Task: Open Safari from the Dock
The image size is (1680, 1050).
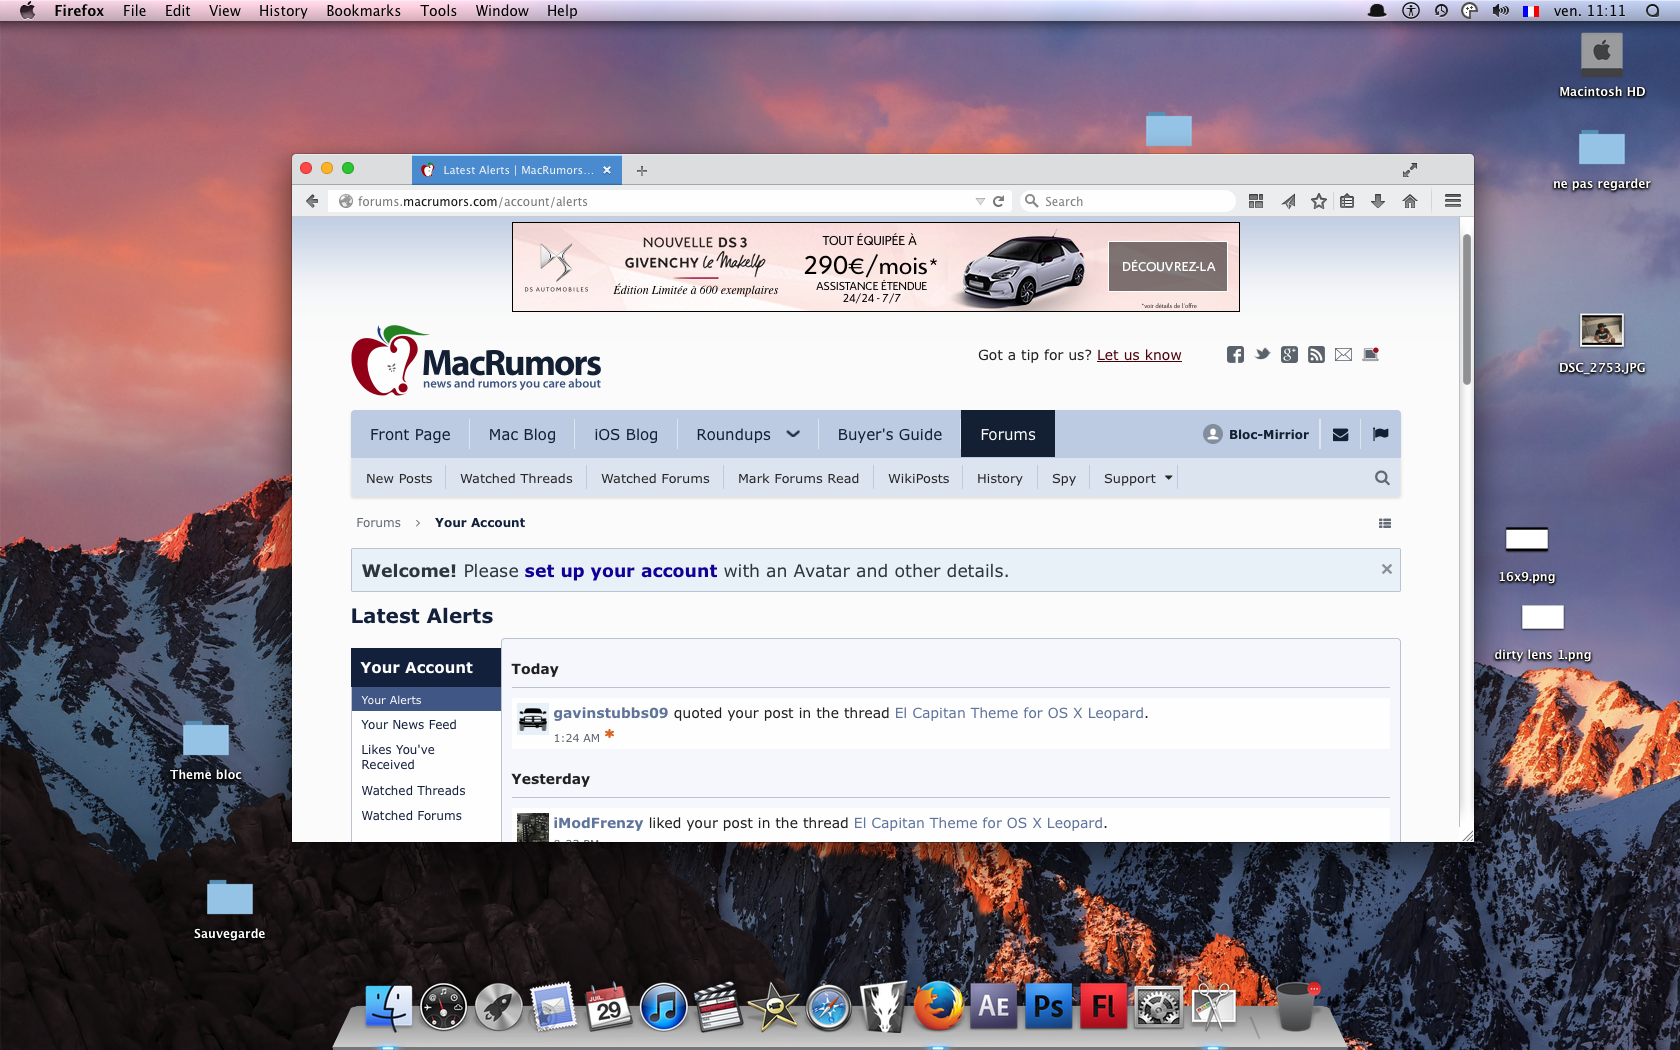Action: point(828,1007)
